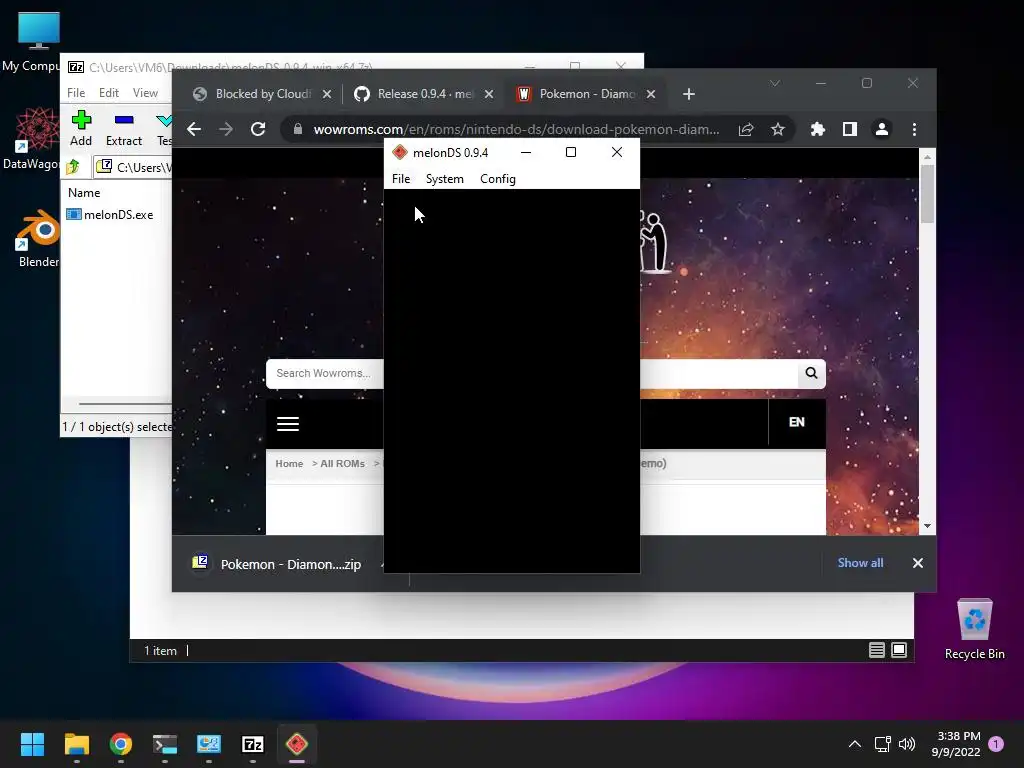Open the Config menu in melonDS
This screenshot has height=768, width=1024.
pyautogui.click(x=498, y=179)
